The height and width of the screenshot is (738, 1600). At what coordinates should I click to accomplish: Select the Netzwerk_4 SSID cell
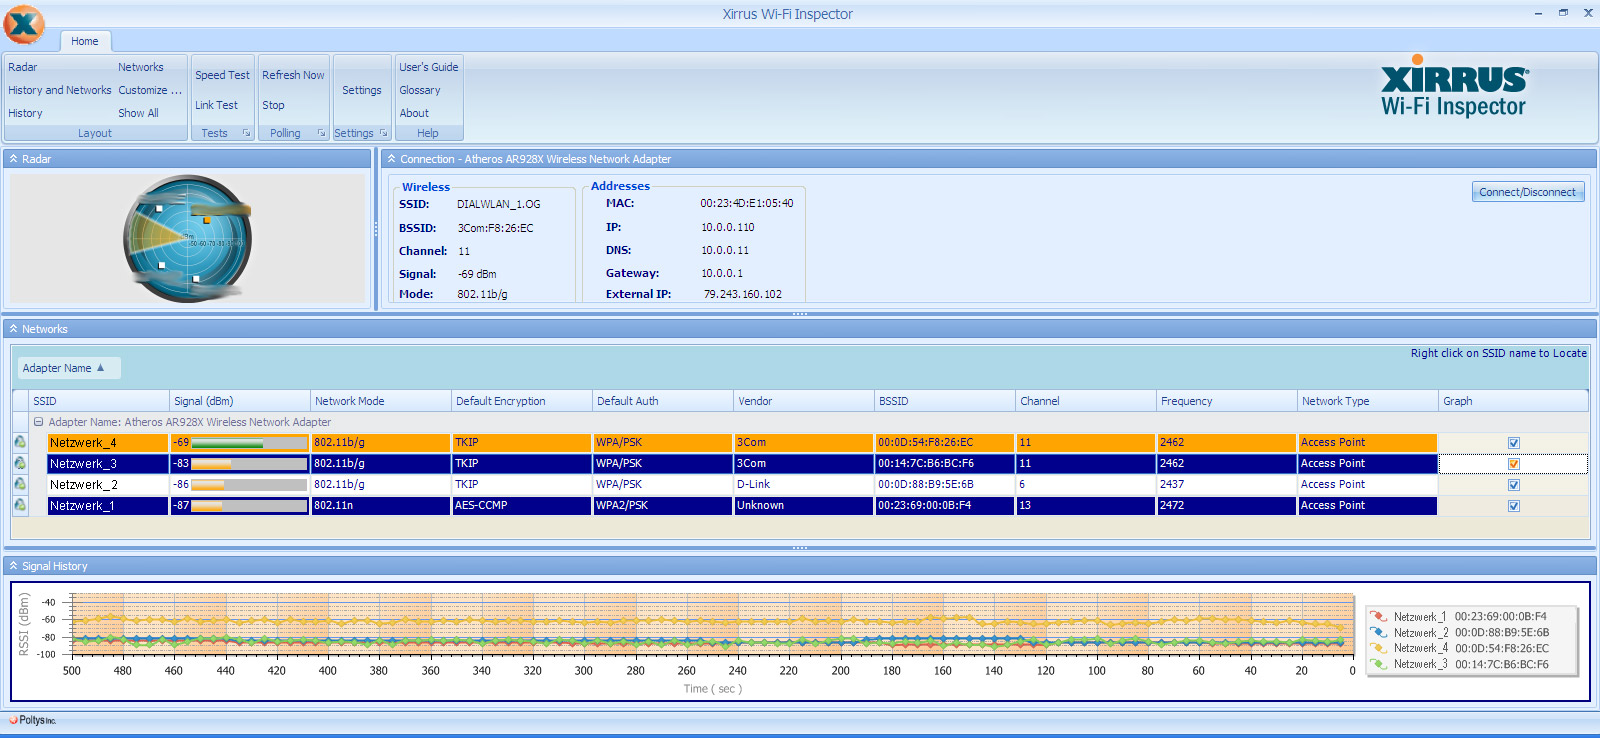108,442
